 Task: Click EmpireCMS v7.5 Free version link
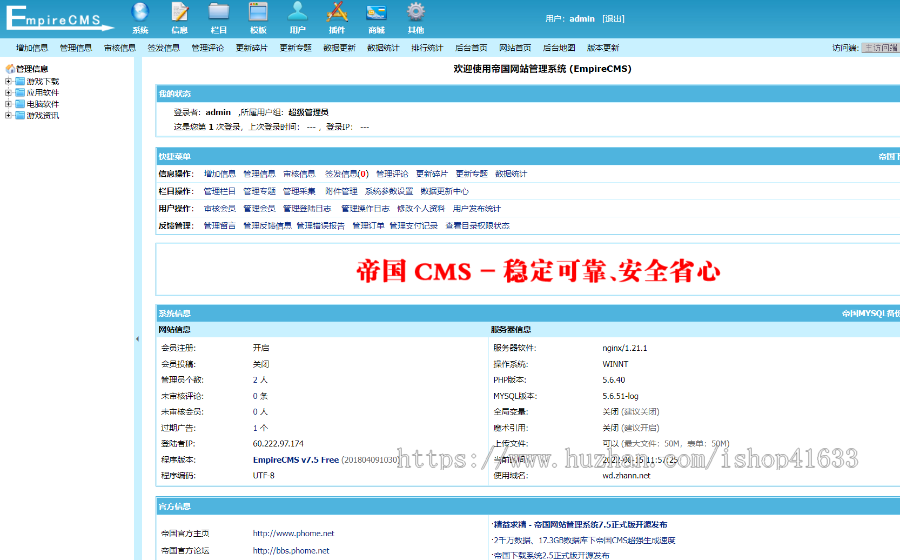point(296,460)
